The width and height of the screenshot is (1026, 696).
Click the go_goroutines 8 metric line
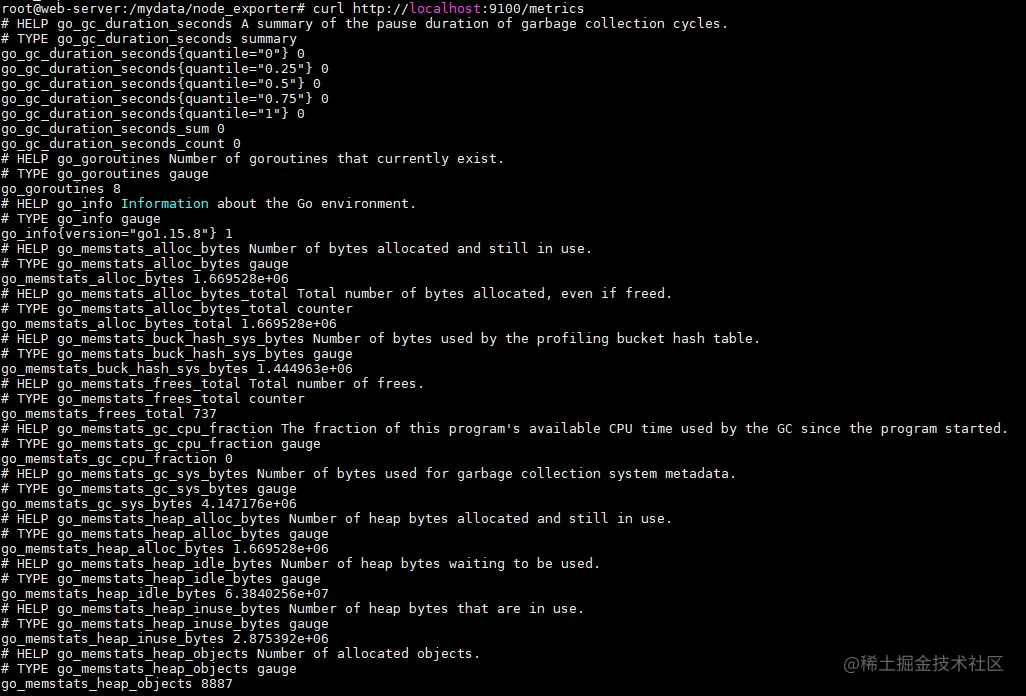[x=61, y=188]
